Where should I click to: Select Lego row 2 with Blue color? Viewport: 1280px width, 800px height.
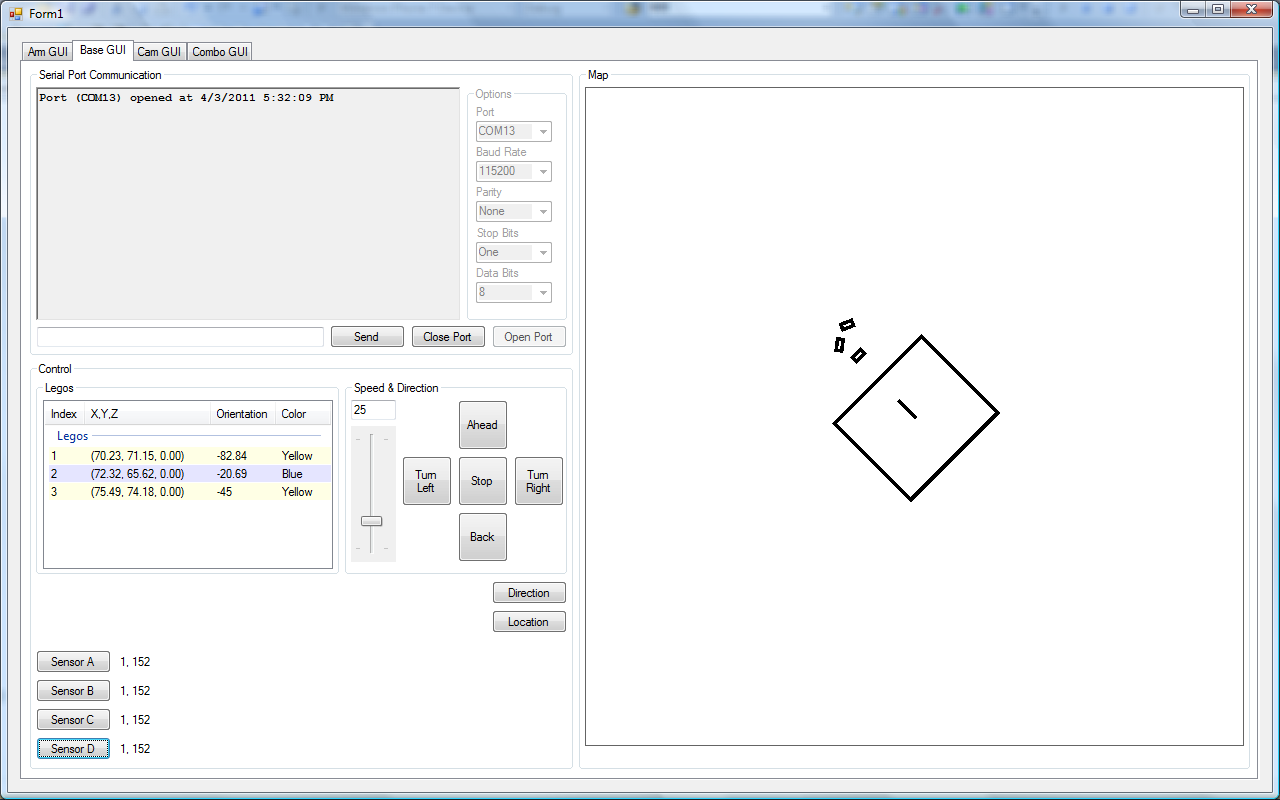[187, 474]
